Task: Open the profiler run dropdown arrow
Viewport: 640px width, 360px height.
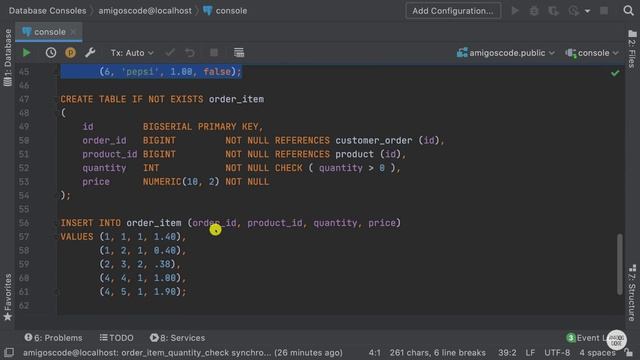Action: pos(587,11)
